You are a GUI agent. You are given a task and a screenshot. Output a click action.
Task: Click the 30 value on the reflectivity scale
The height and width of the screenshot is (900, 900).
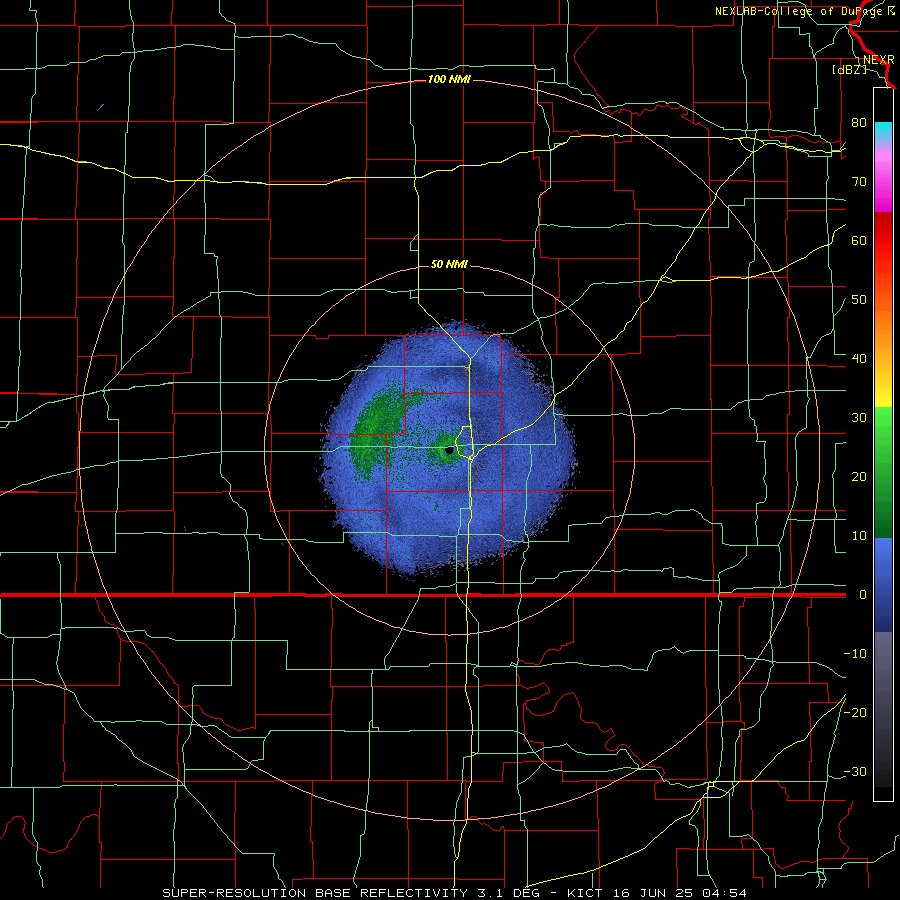[859, 418]
